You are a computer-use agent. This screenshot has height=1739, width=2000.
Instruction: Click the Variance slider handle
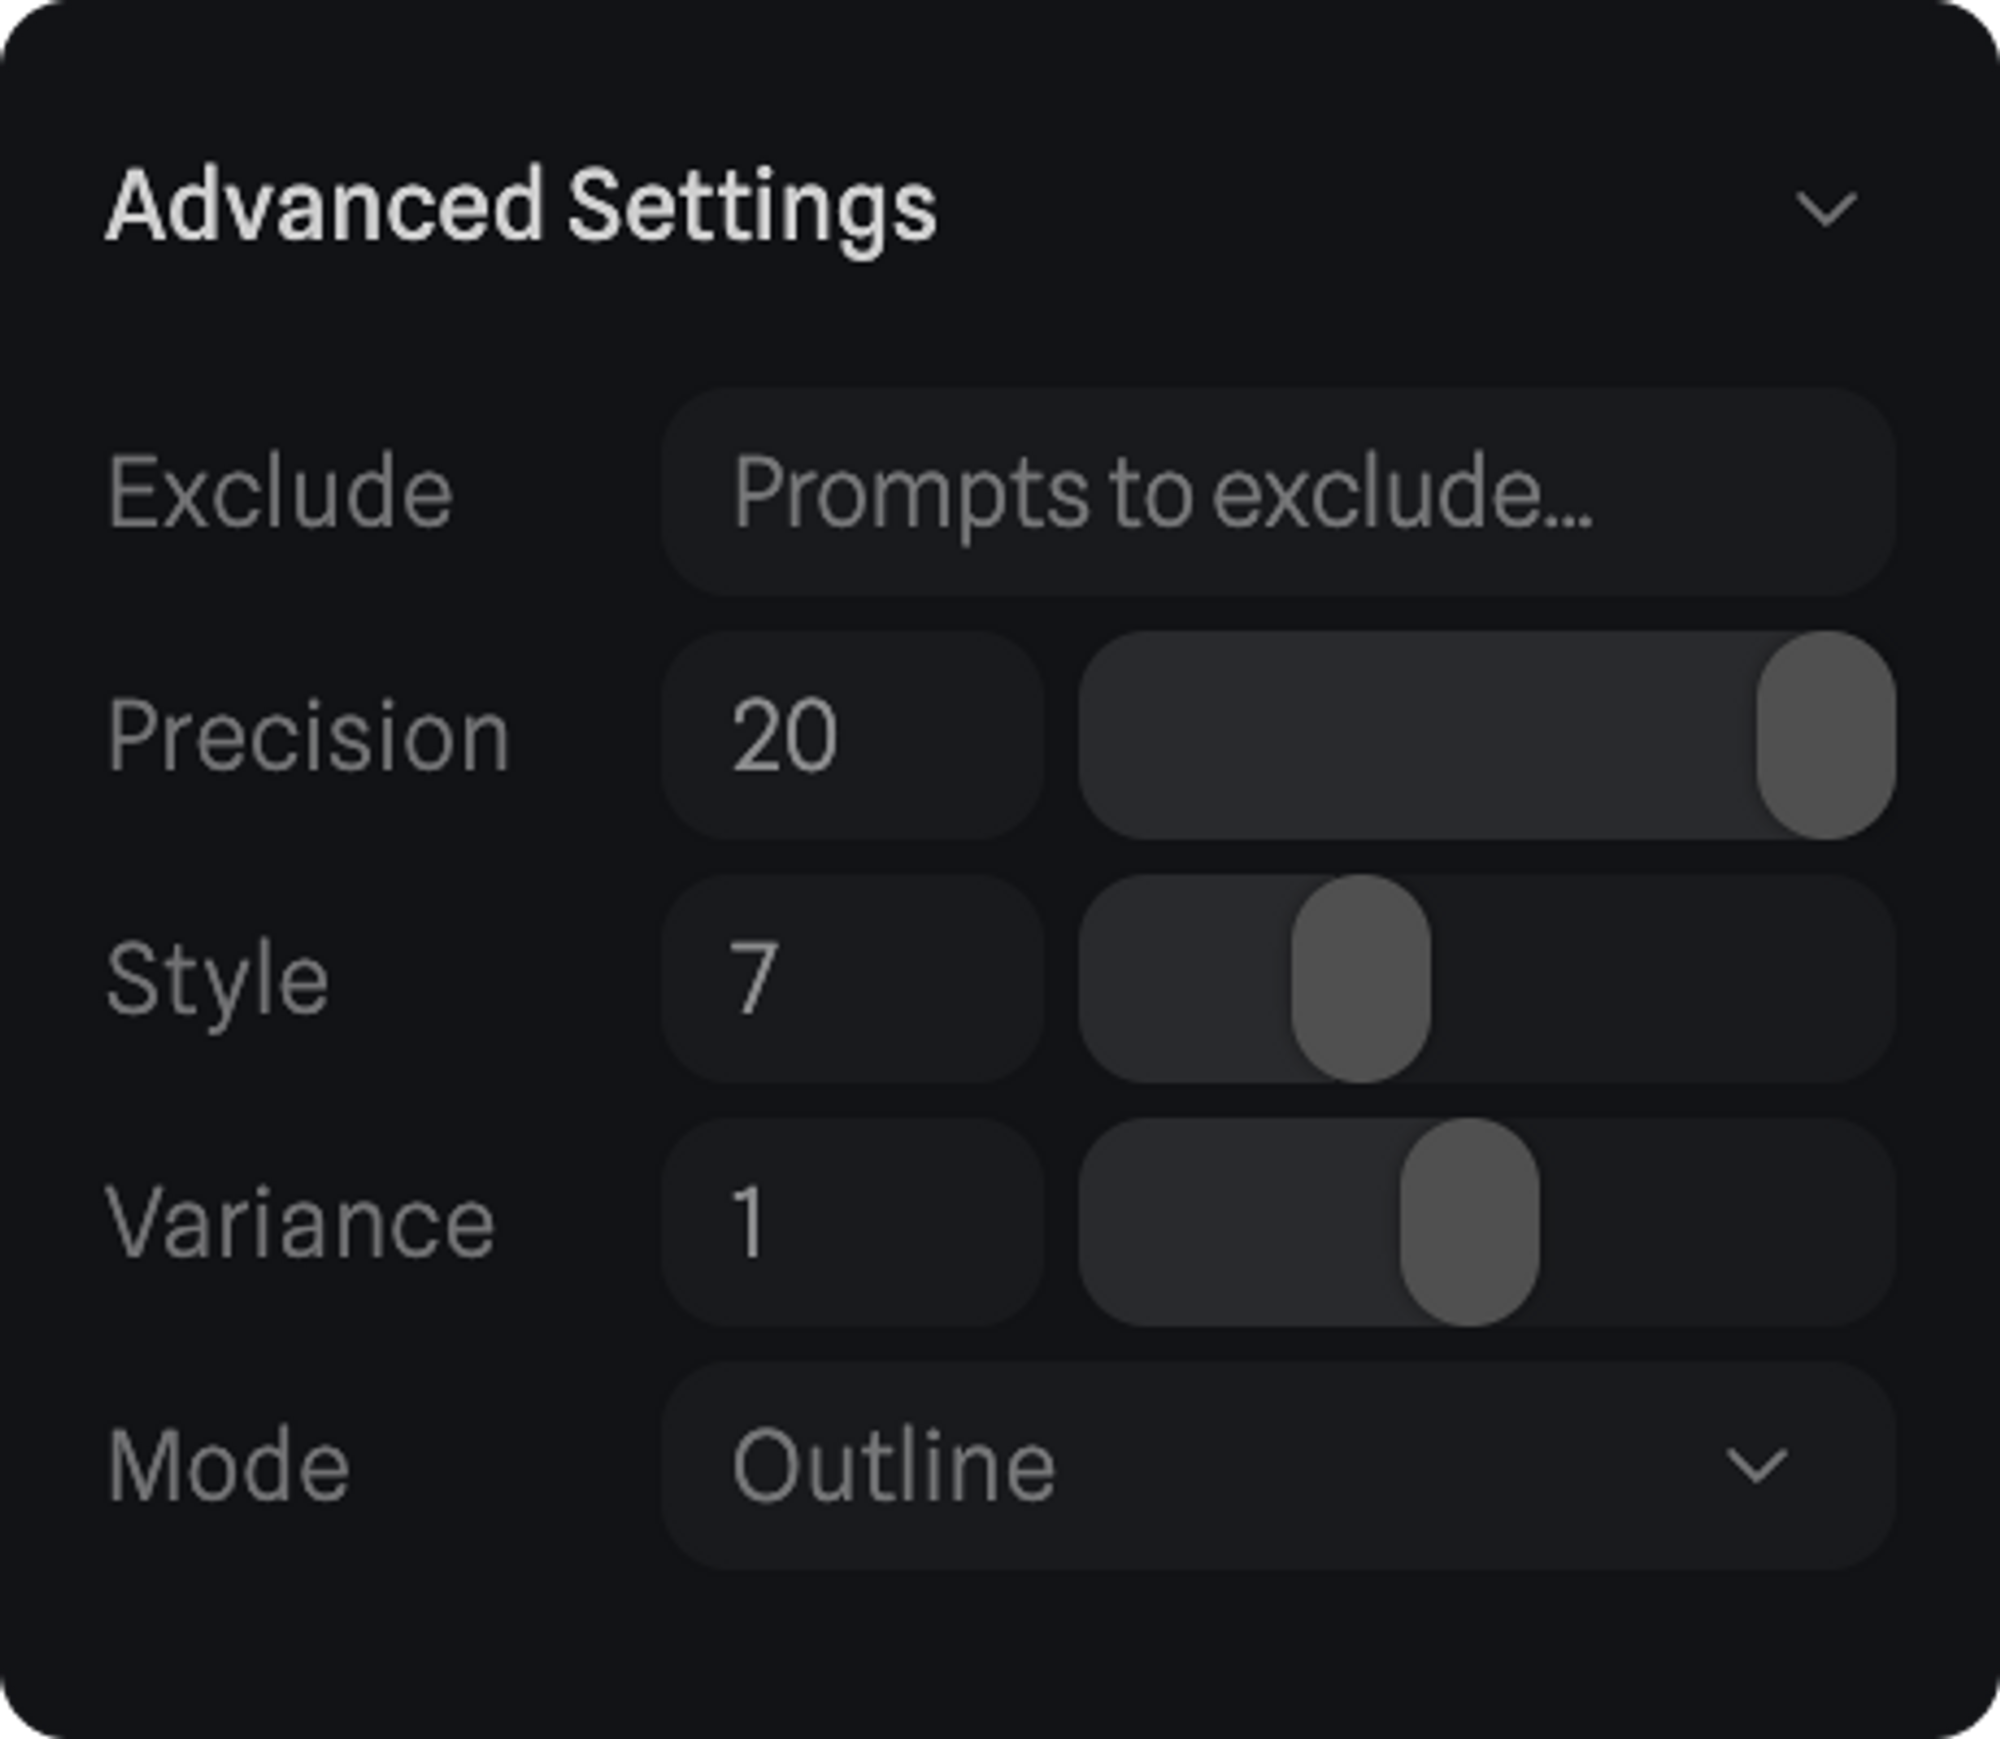coord(1468,1222)
